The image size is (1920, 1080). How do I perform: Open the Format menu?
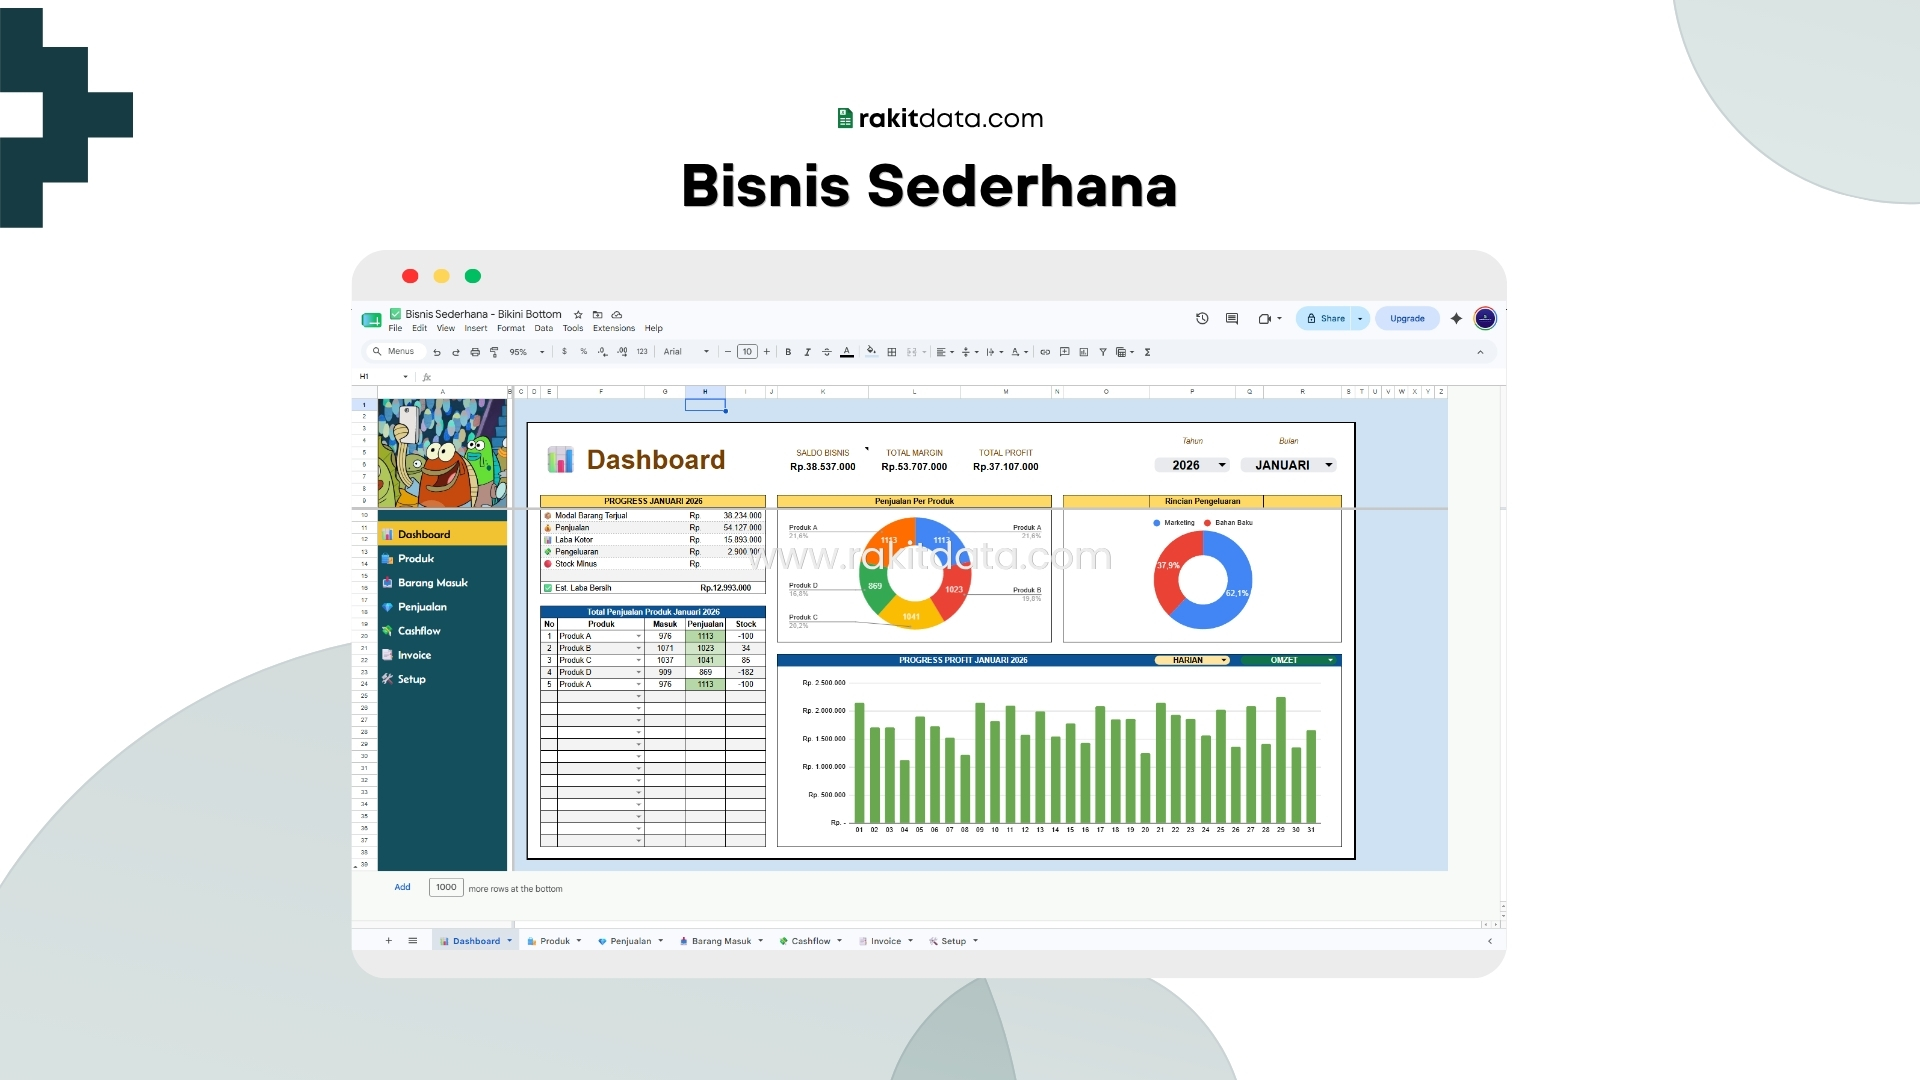pyautogui.click(x=511, y=328)
